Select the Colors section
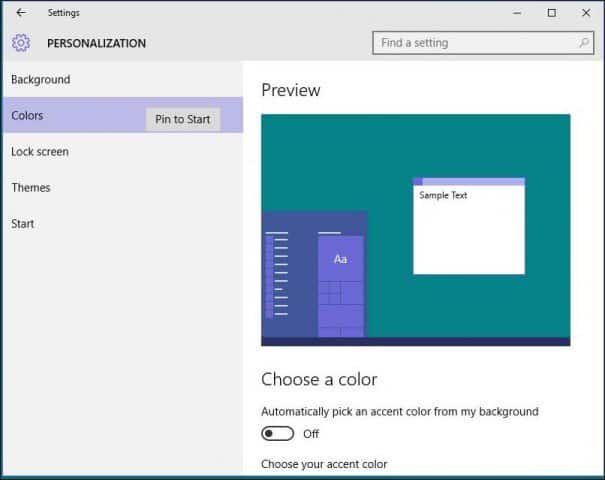The height and width of the screenshot is (480, 605). click(123, 115)
